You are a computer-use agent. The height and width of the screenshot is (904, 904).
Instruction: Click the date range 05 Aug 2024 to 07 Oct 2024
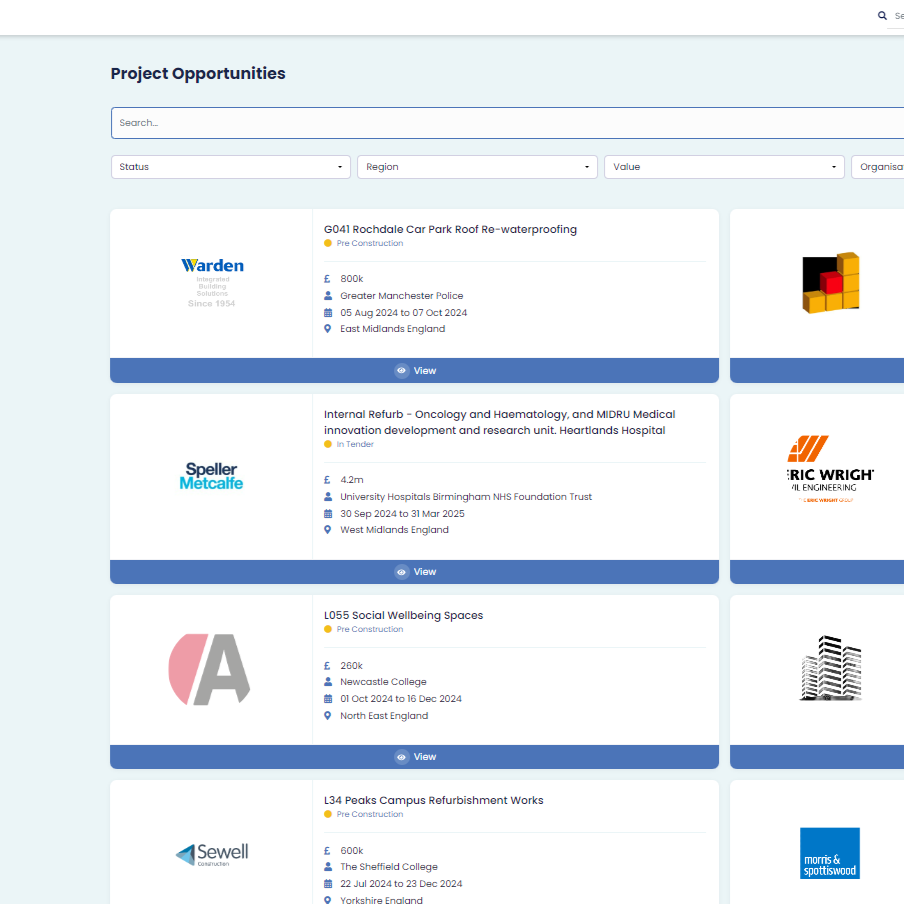coord(404,312)
